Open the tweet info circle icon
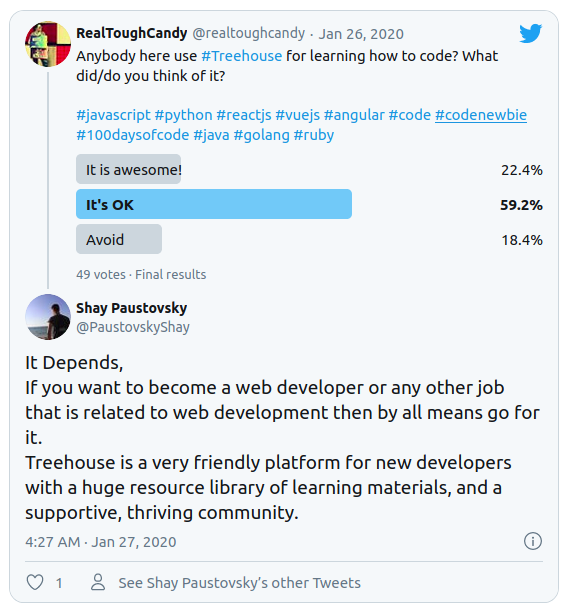 click(533, 541)
